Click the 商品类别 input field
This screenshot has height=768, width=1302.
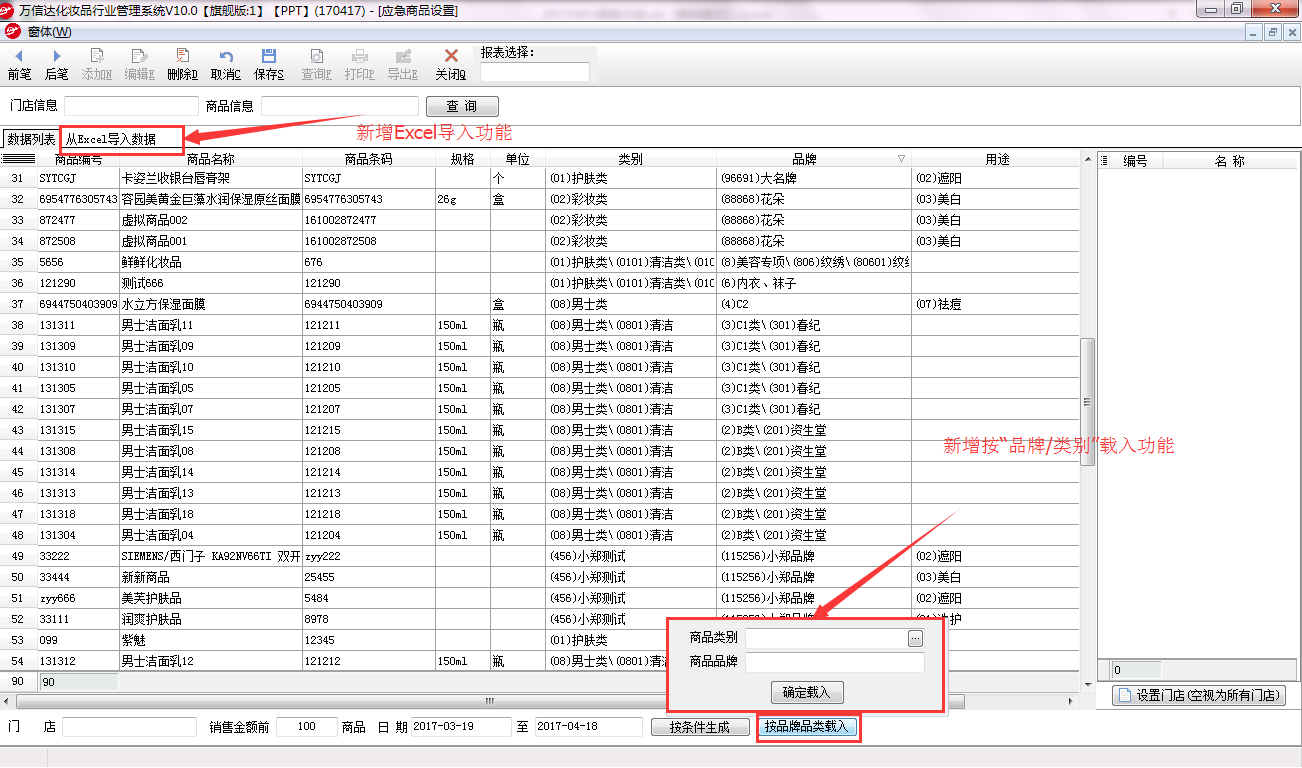826,638
